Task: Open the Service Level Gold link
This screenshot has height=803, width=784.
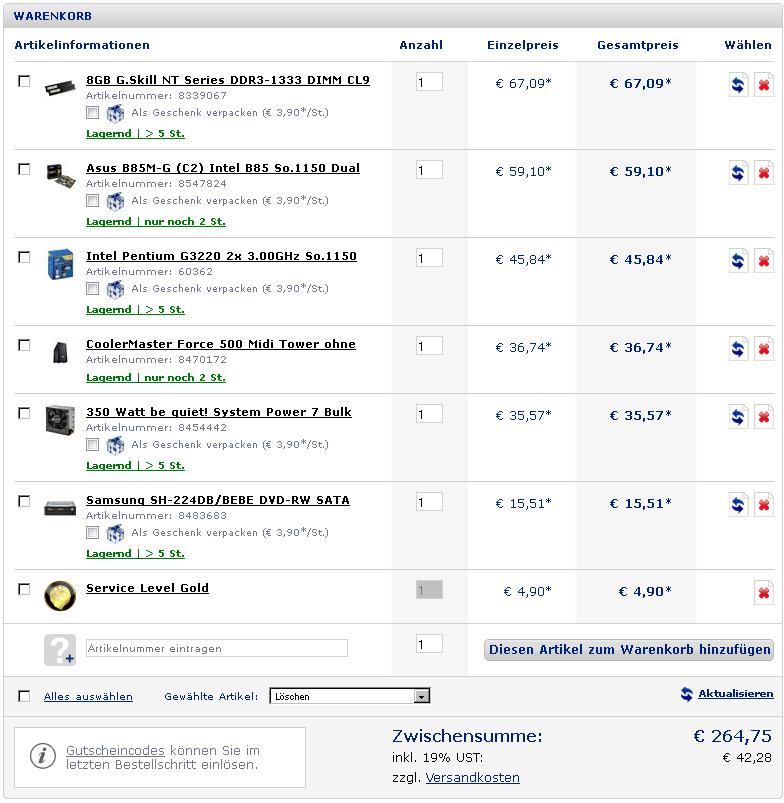Action: pos(147,588)
